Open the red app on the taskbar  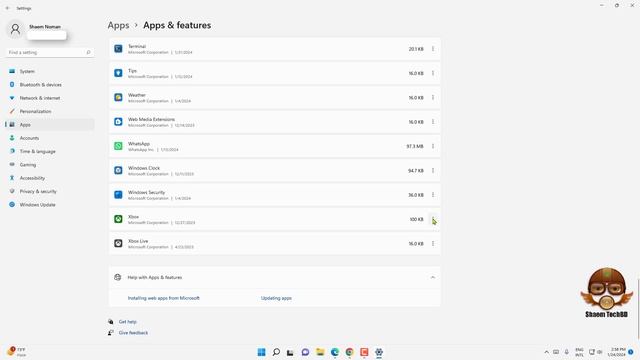pyautogui.click(x=364, y=352)
